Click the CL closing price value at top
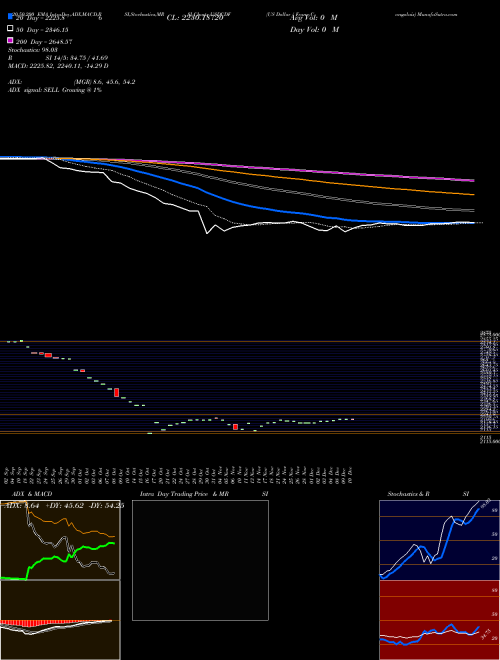This screenshot has width=500, height=660. pos(194,18)
